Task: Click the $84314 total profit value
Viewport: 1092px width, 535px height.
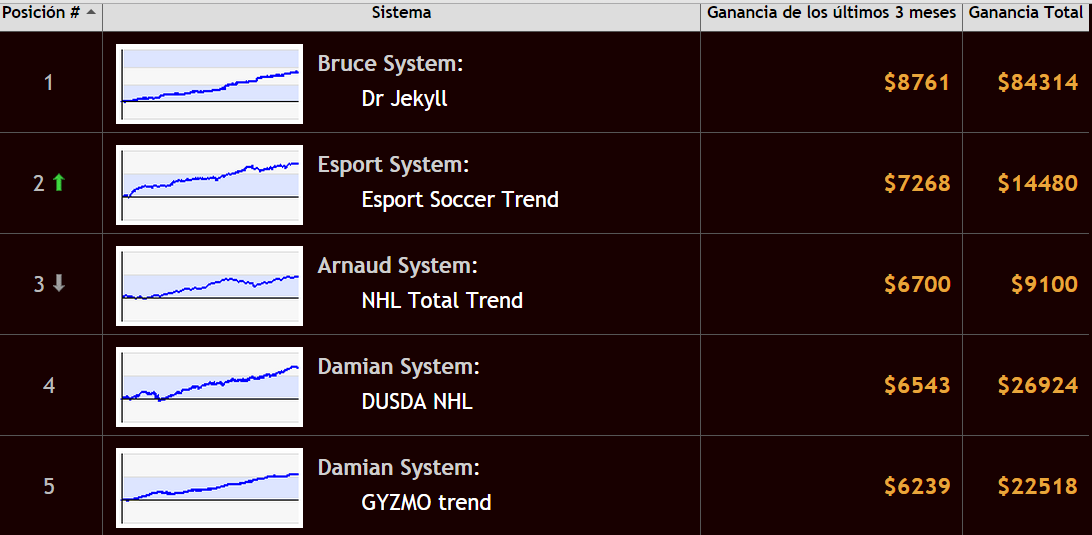Action: [1038, 83]
